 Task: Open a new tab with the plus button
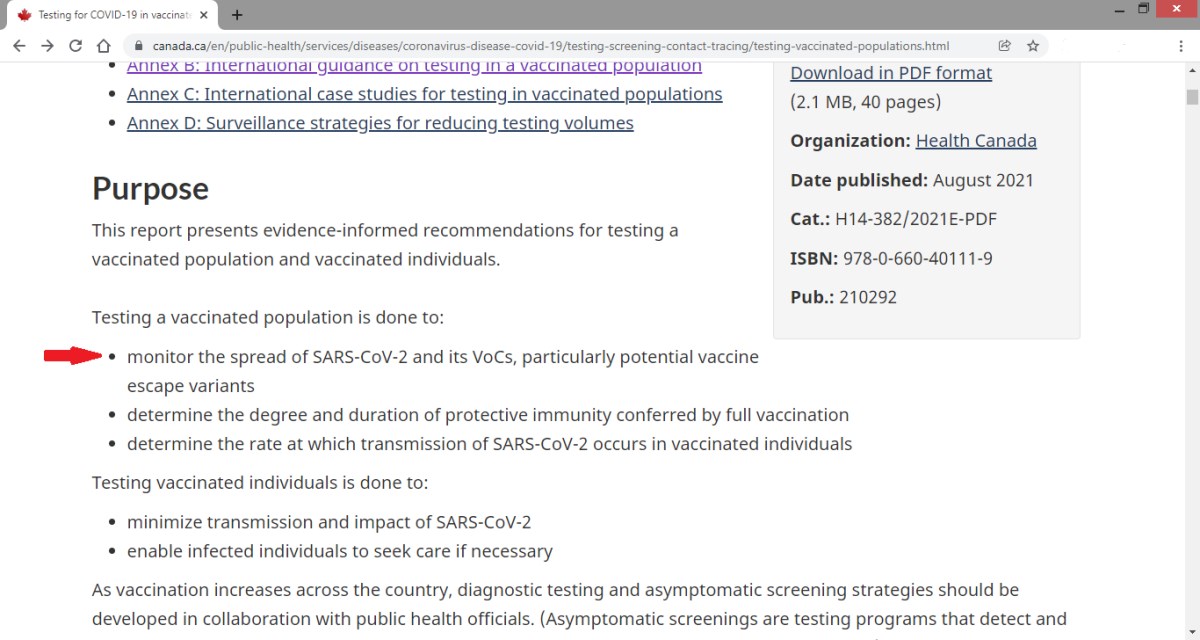click(x=237, y=15)
